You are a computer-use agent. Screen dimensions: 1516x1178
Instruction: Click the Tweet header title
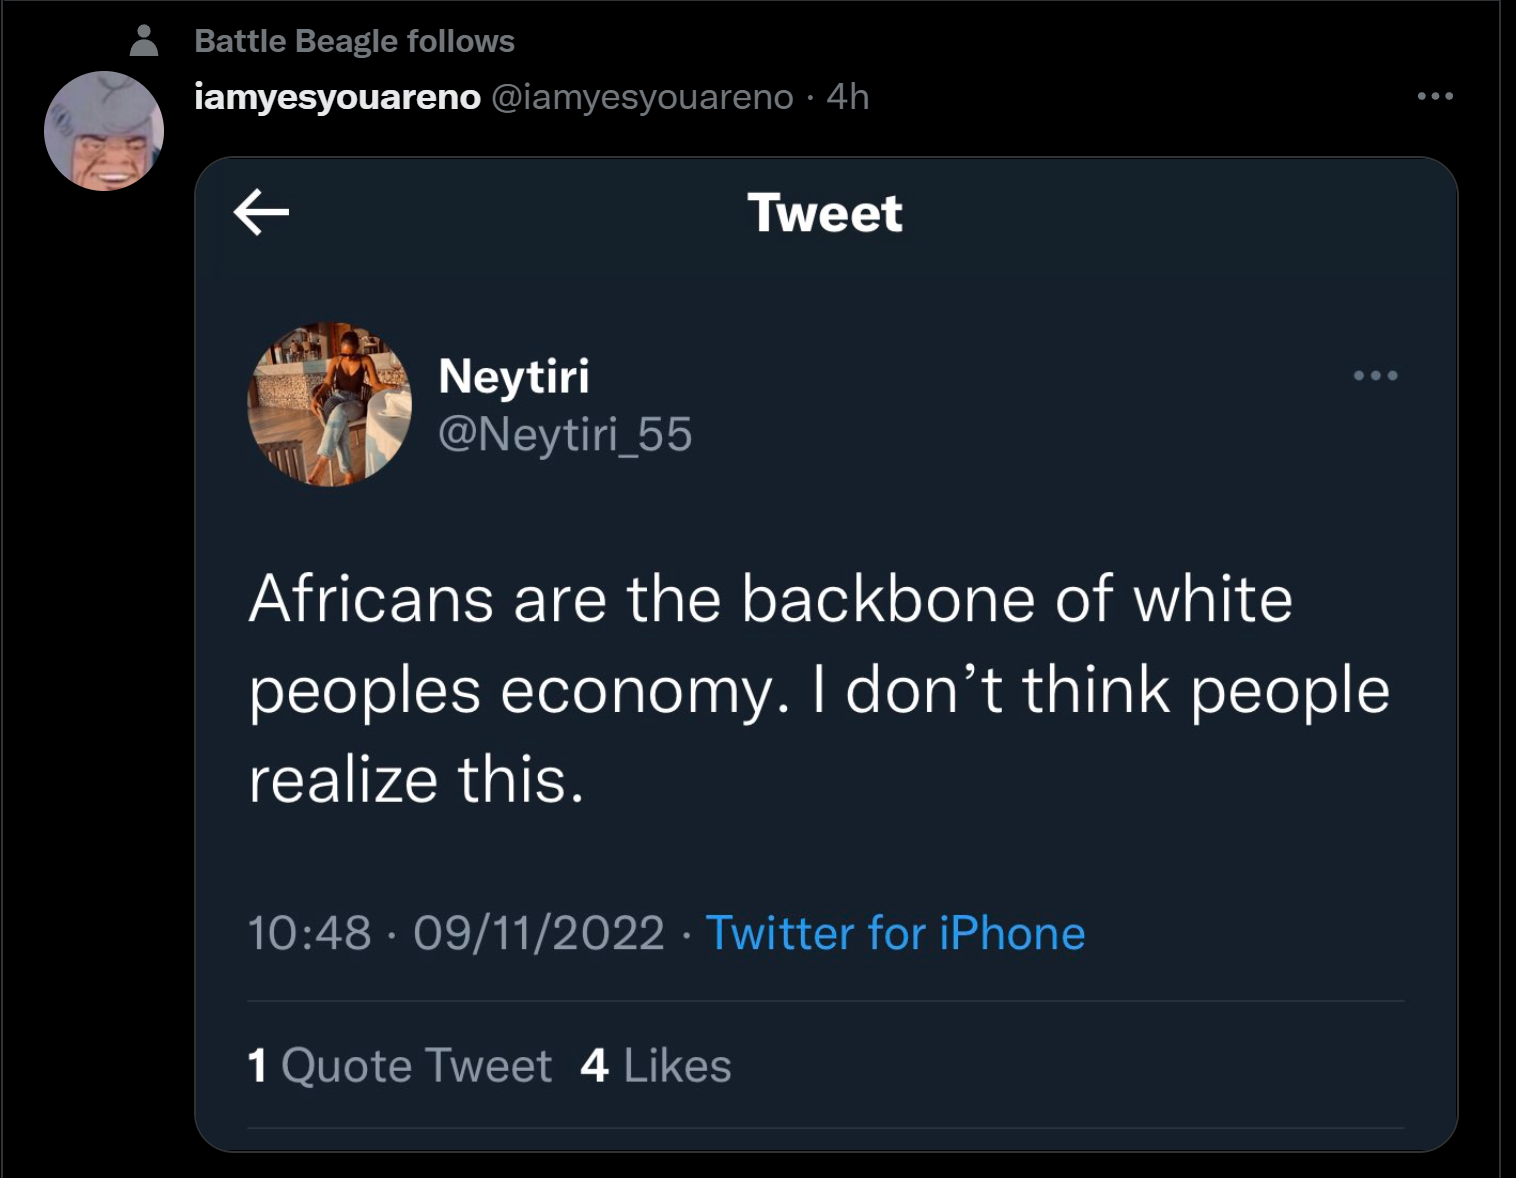coord(825,213)
